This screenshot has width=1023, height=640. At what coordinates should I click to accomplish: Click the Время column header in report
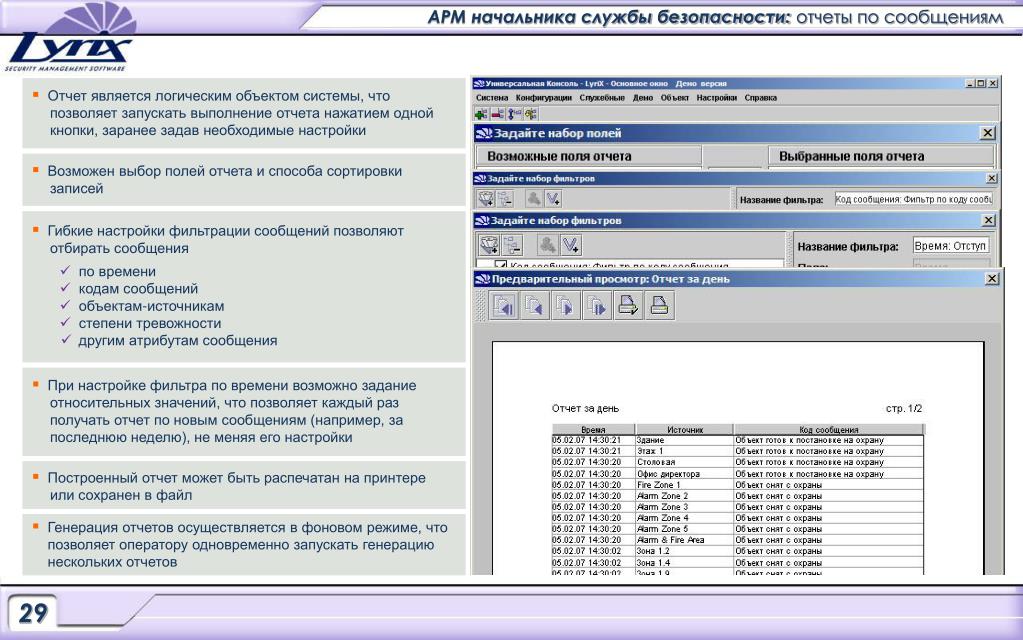tap(593, 429)
